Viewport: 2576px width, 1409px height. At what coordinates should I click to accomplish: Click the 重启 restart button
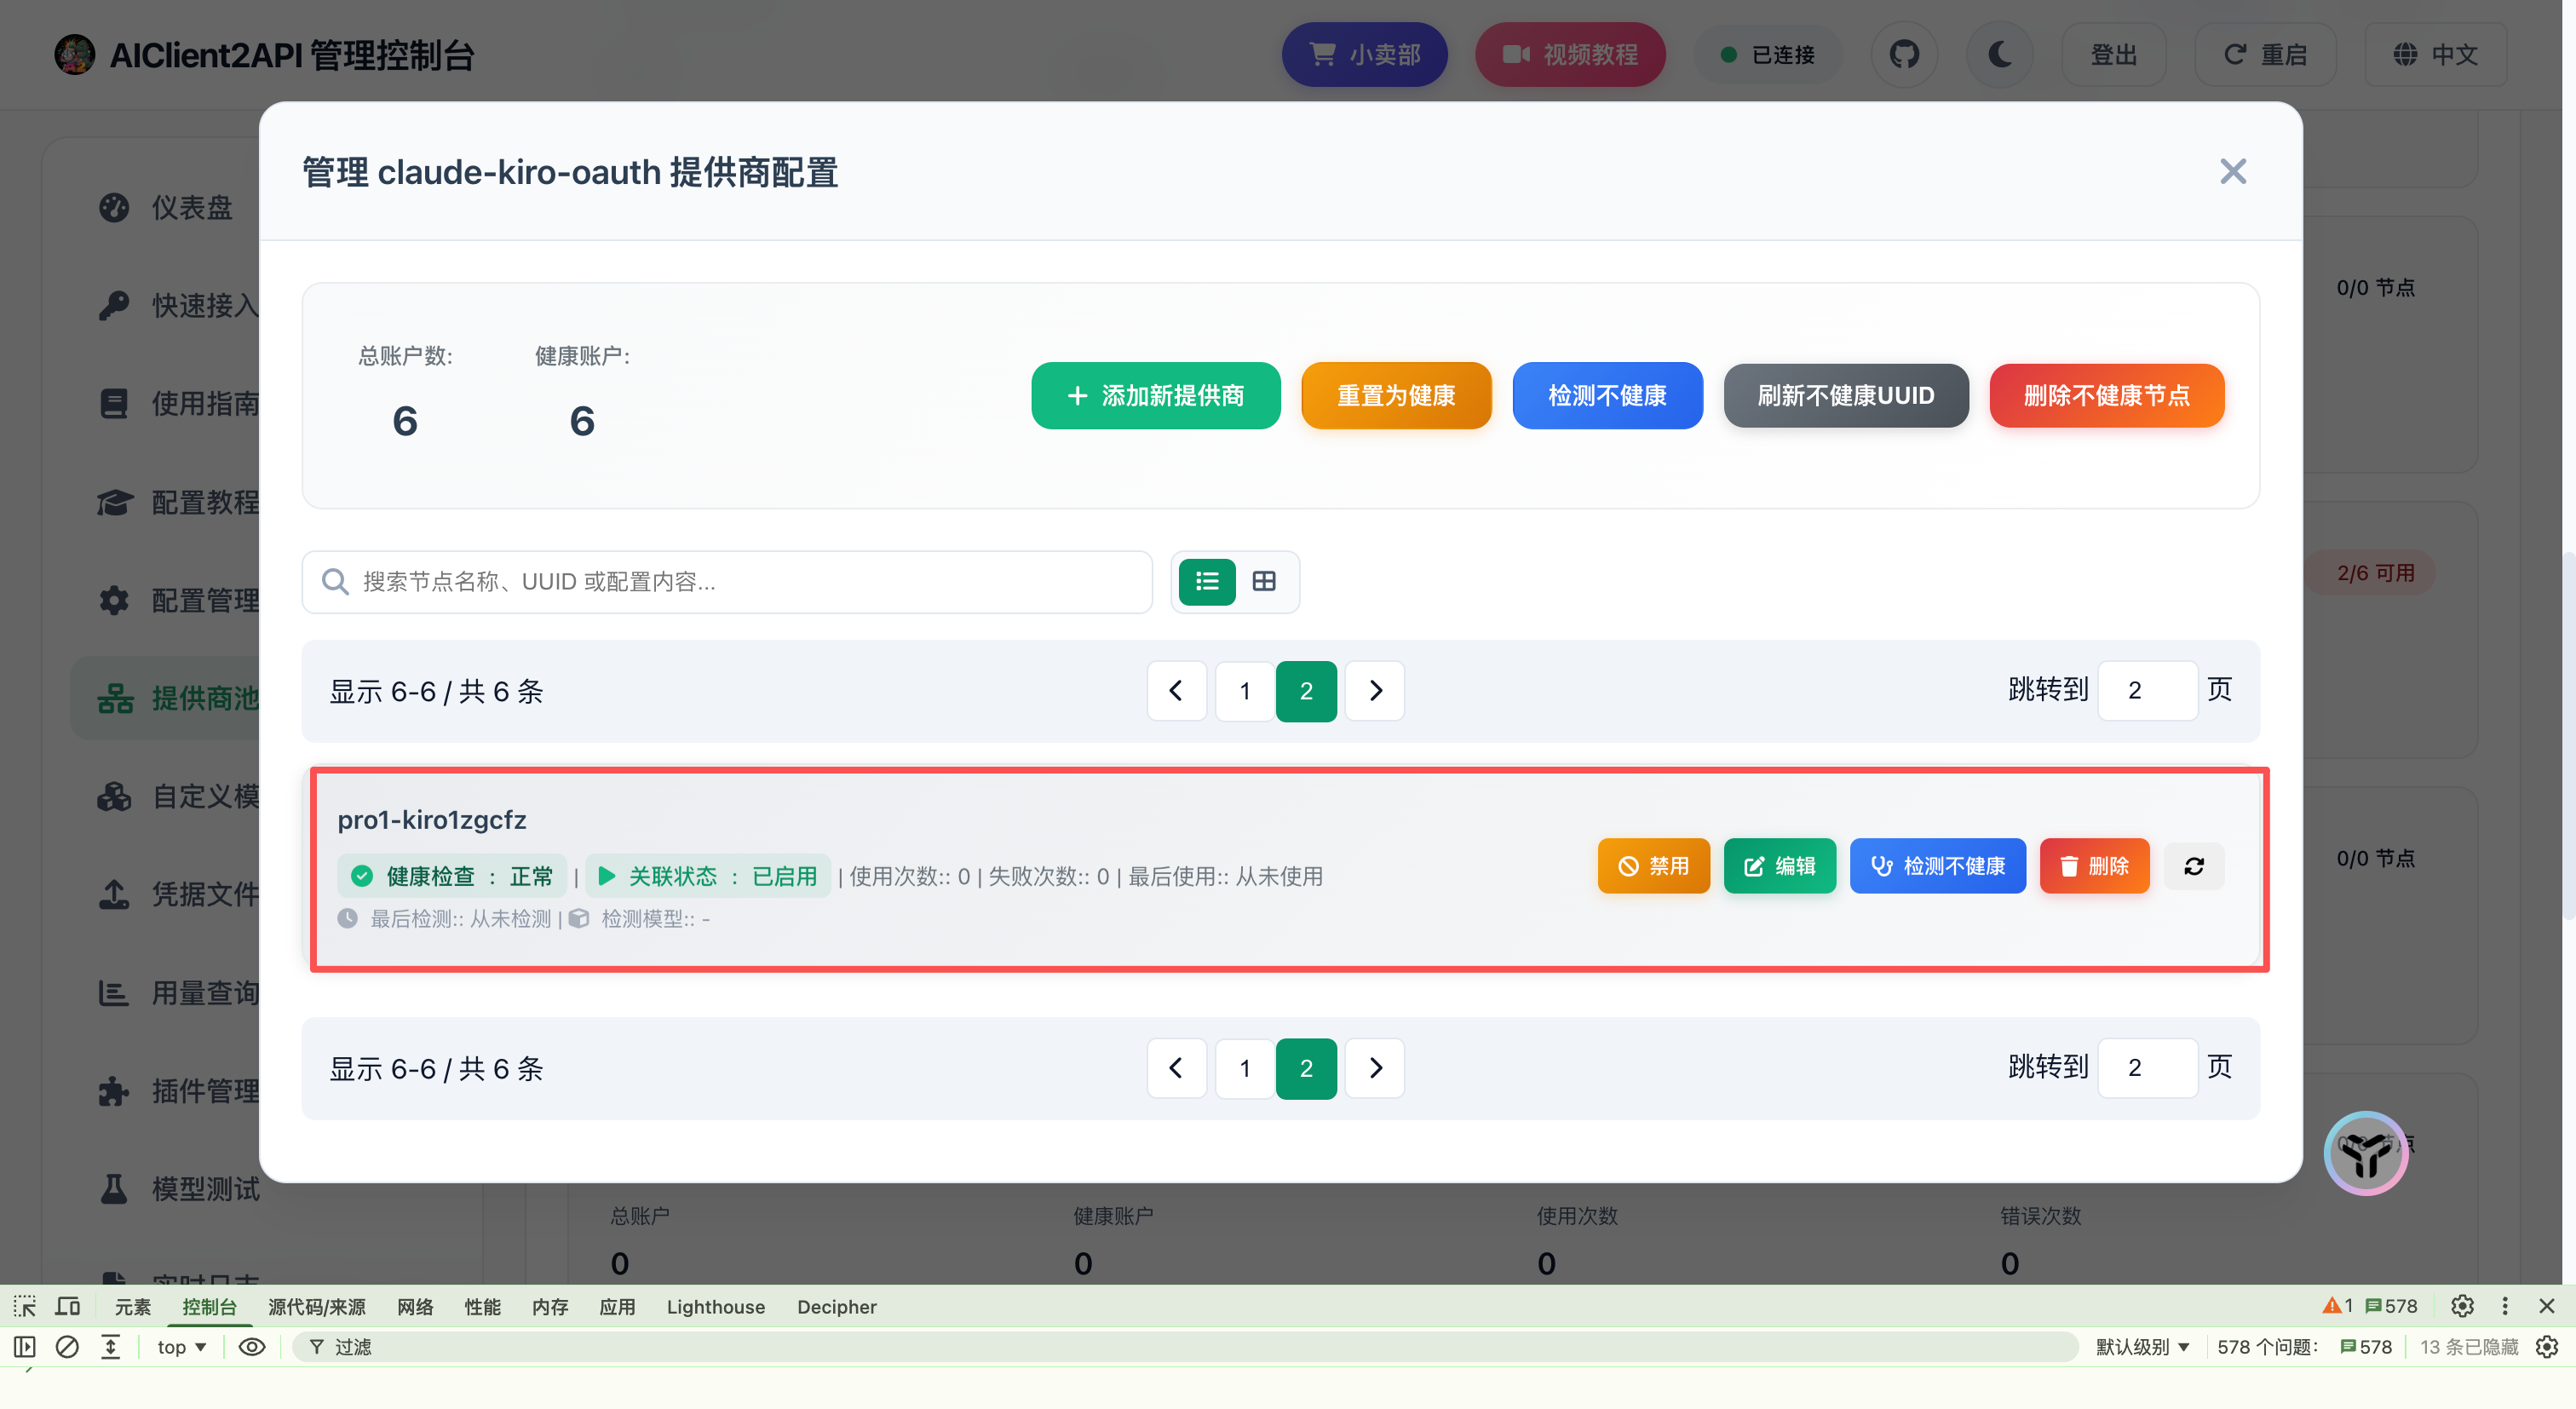coord(2264,54)
